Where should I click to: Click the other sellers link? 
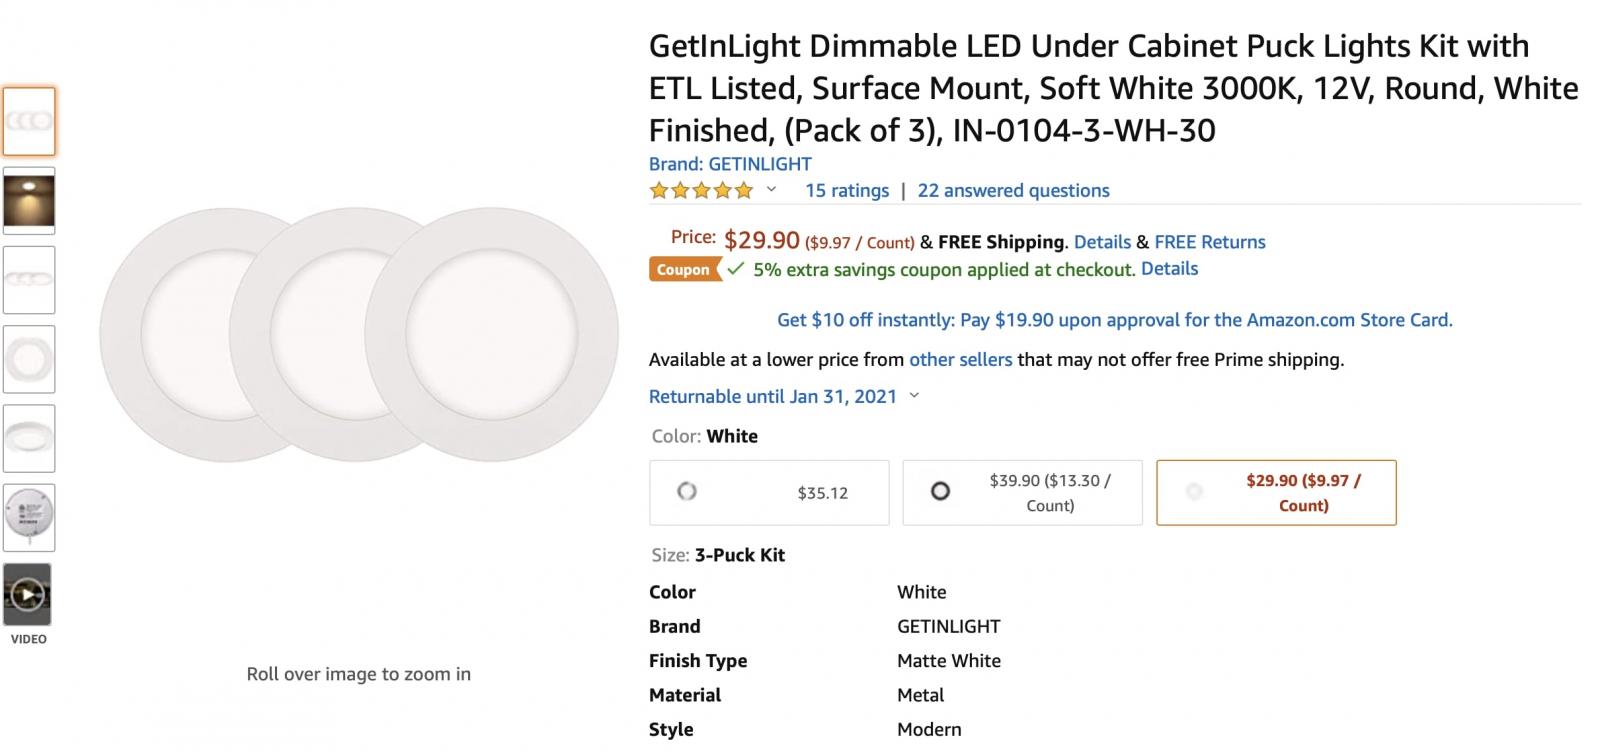coord(960,359)
